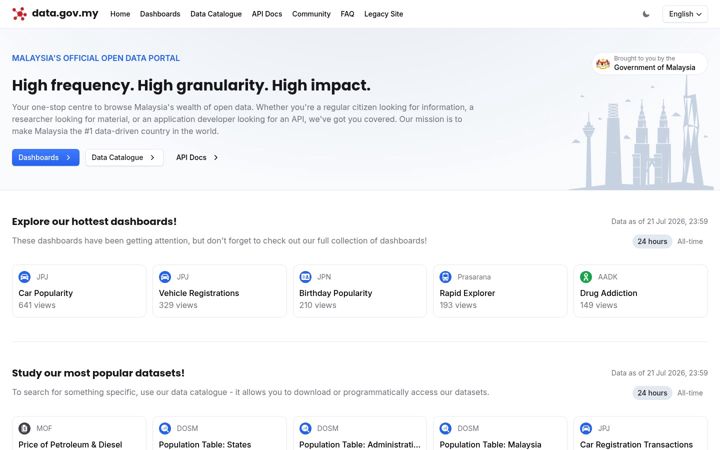Select 24 hours for hottest dashboards
720x450 pixels.
point(652,242)
